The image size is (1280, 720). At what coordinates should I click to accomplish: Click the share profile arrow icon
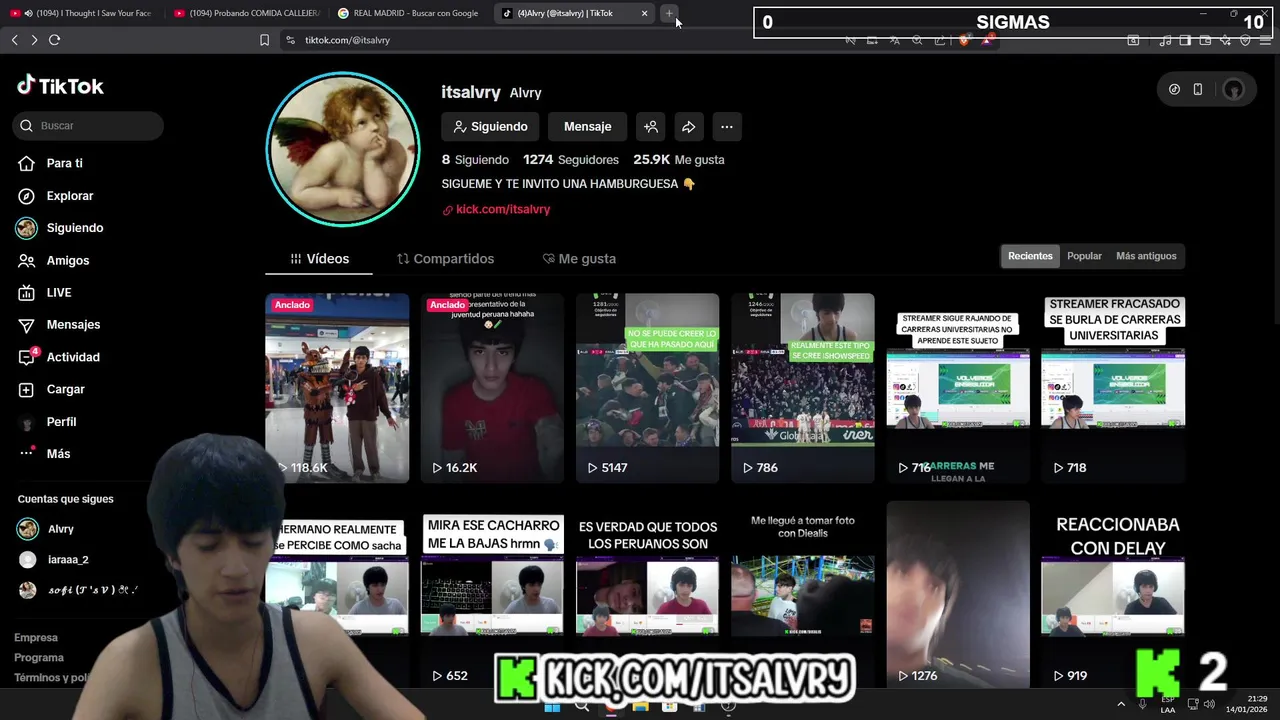pos(689,127)
